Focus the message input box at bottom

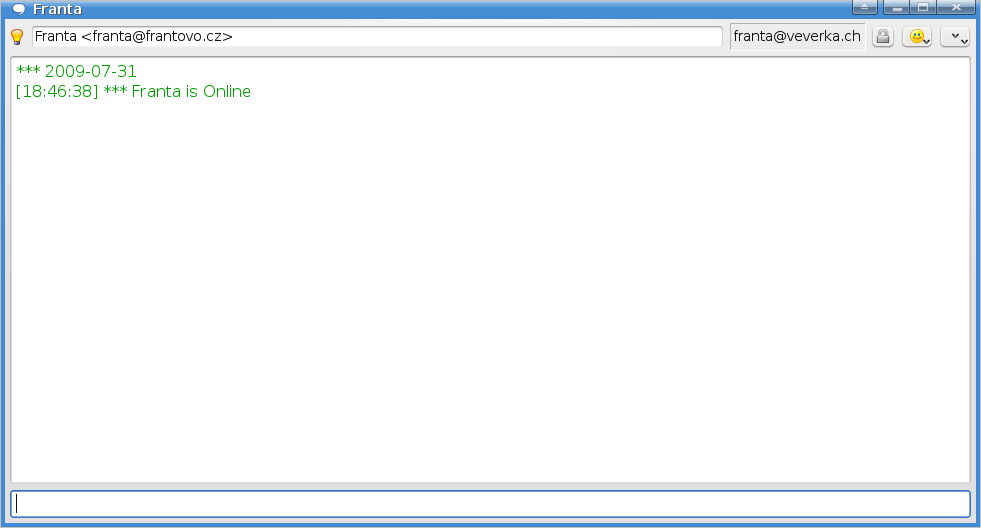click(x=490, y=504)
